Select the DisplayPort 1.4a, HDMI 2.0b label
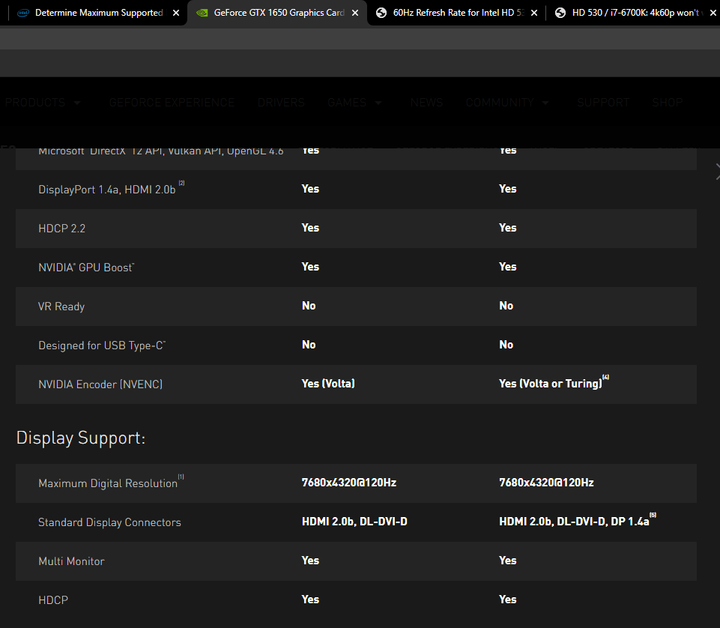The width and height of the screenshot is (720, 628). pyautogui.click(x=107, y=190)
